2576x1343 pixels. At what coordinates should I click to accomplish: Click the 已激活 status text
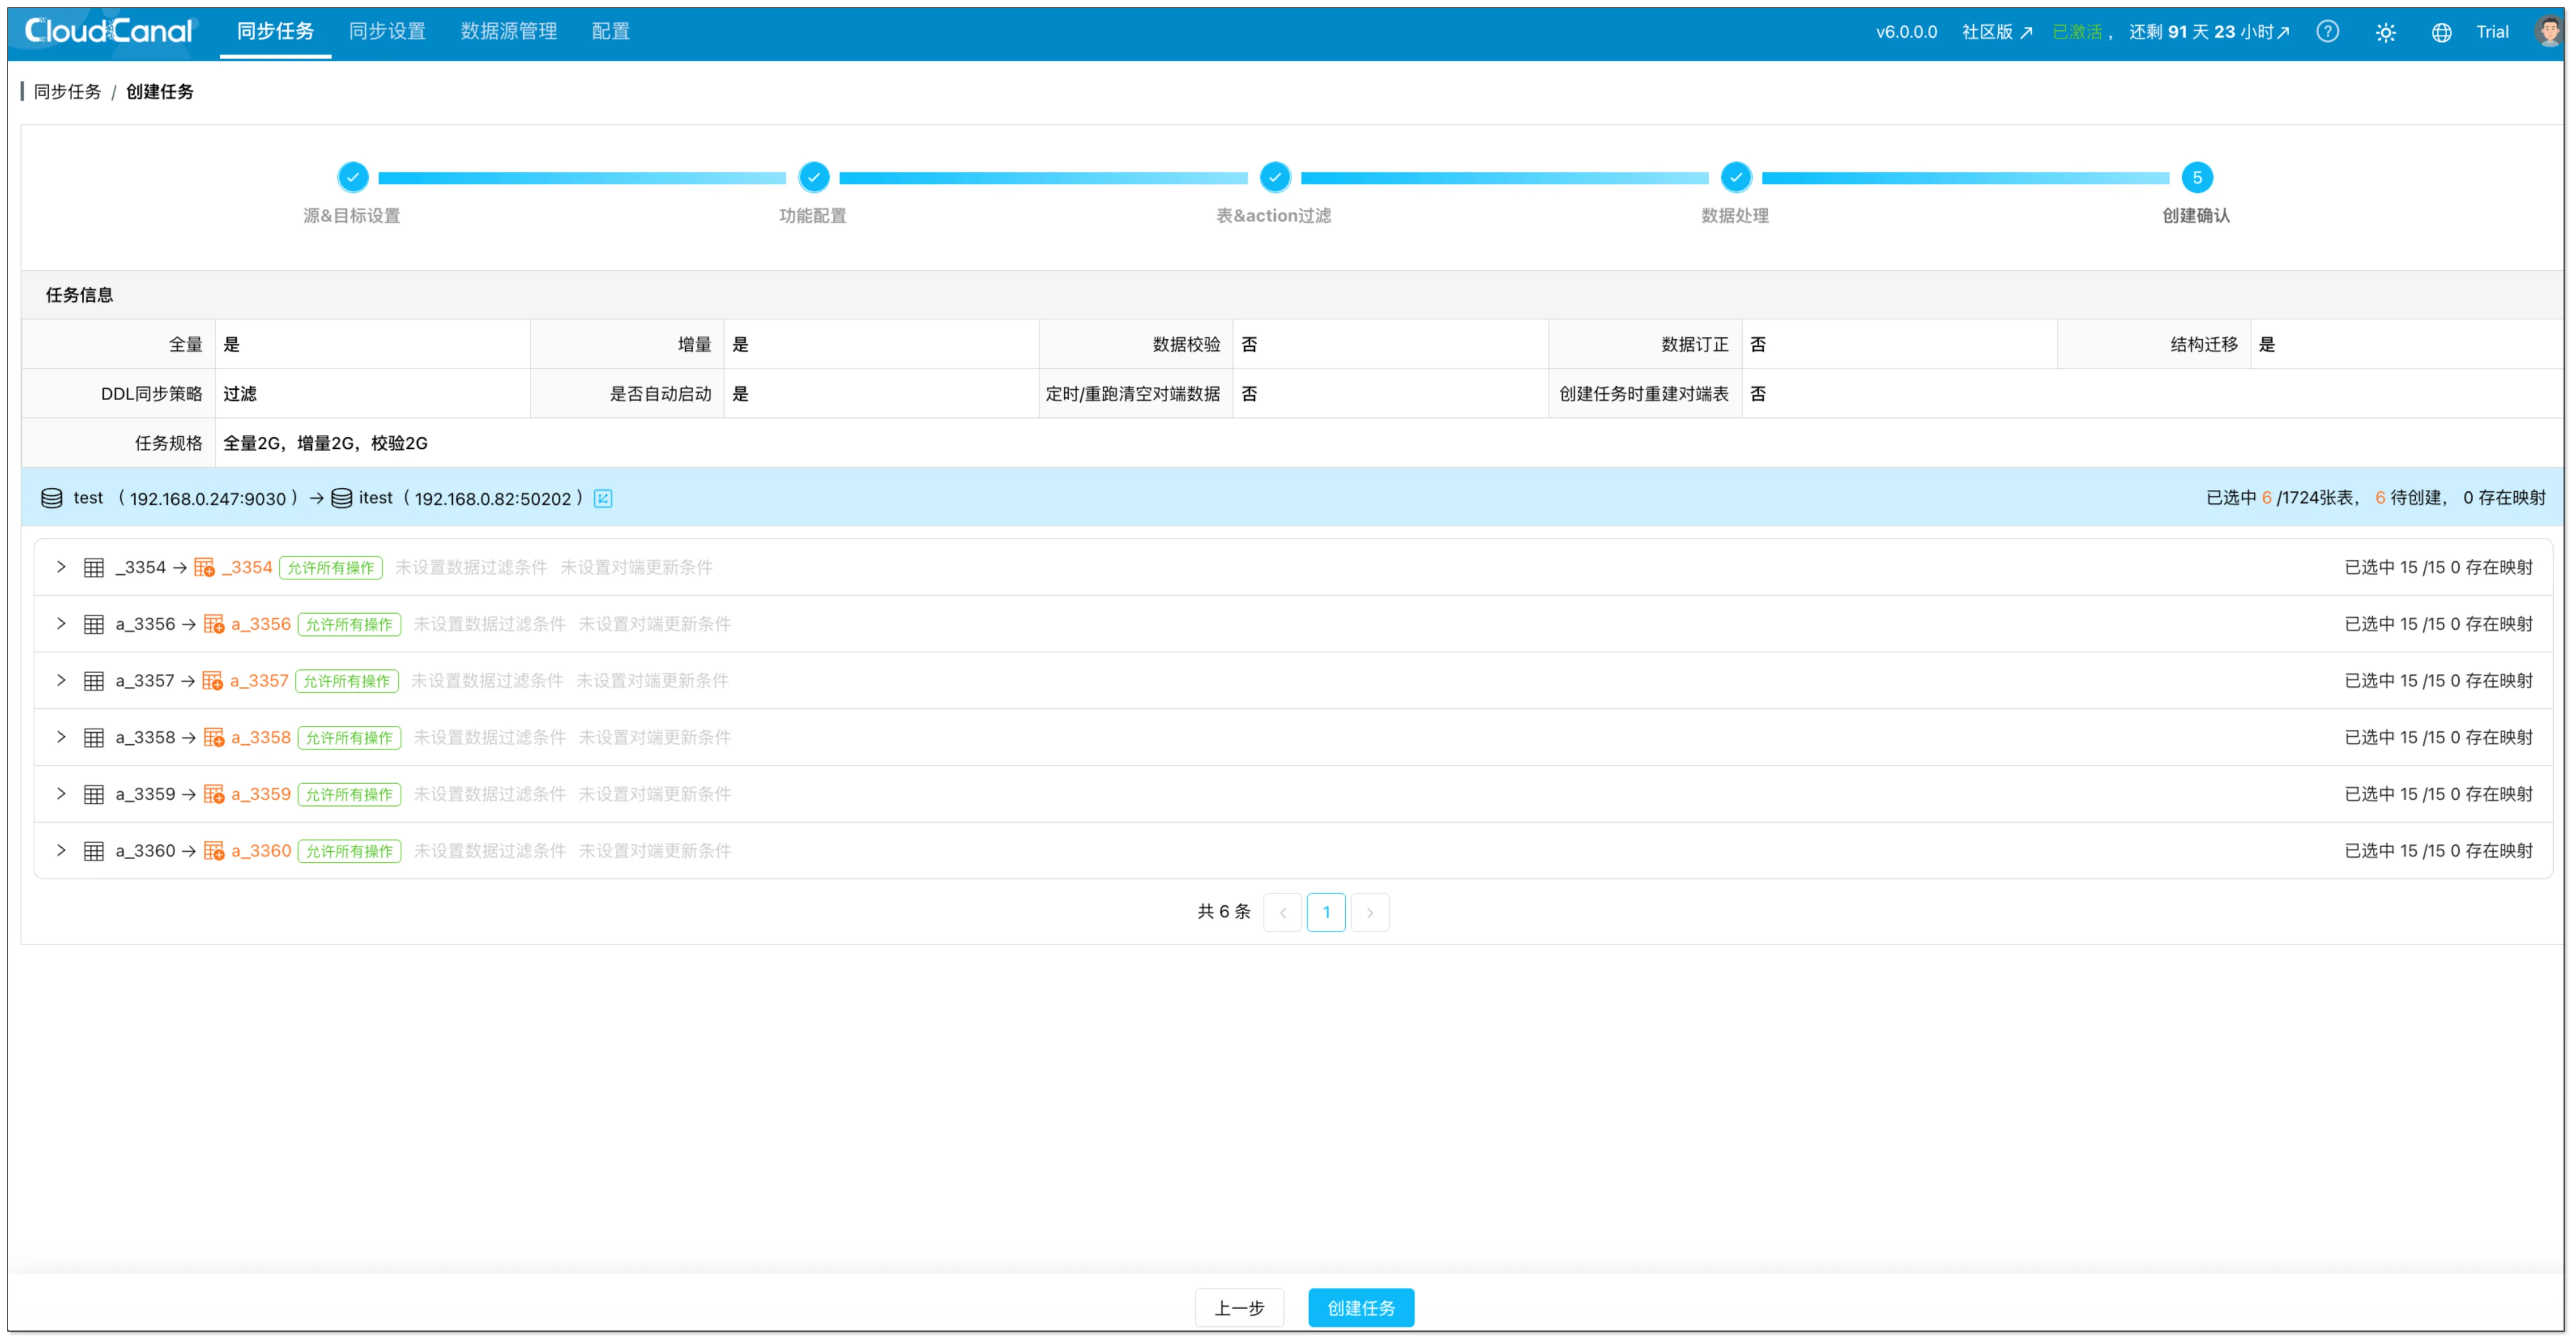[2077, 32]
